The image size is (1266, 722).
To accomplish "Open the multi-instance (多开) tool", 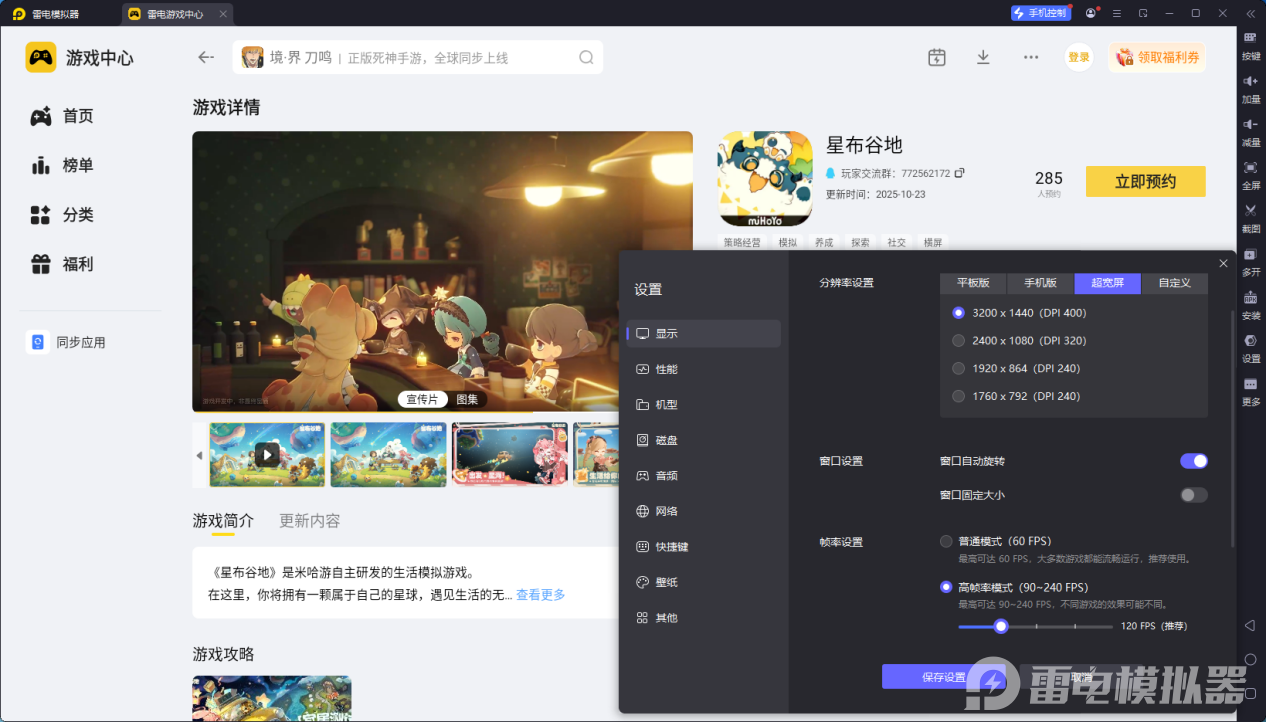I will click(1250, 255).
